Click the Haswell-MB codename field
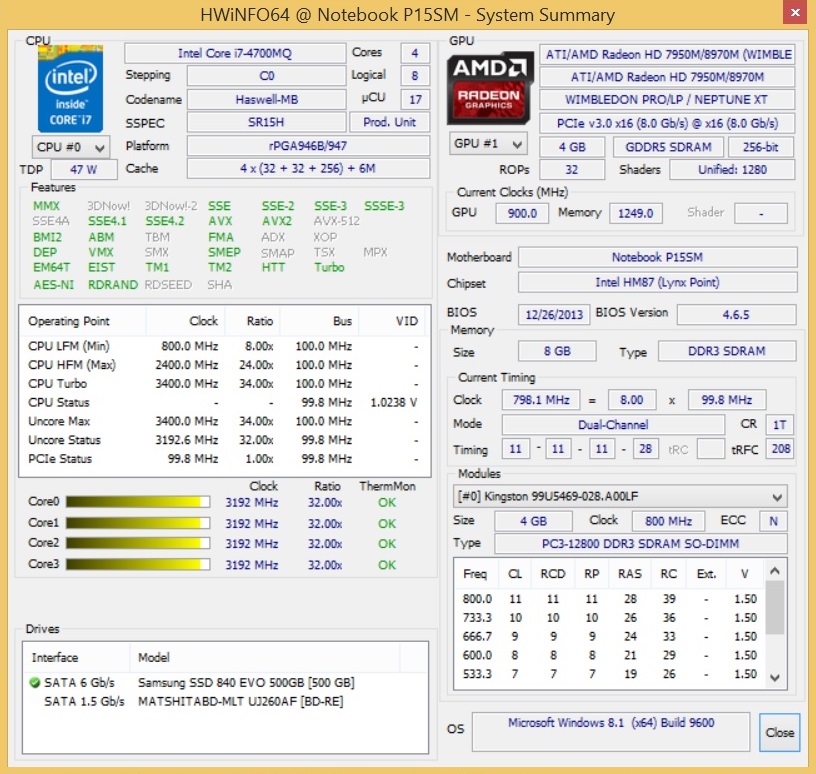Screen dimensions: 816x774 [x=266, y=99]
